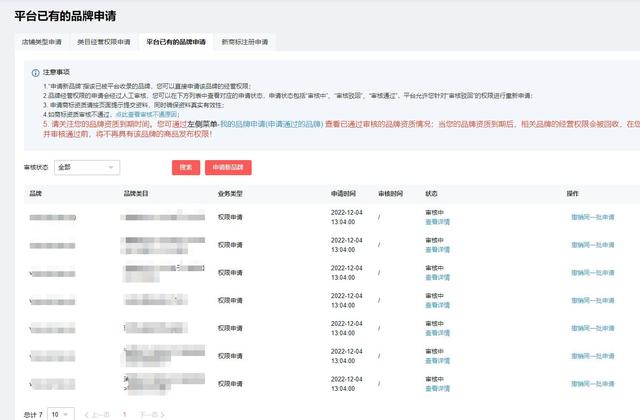Open the page-size dropdown showing 10
The height and width of the screenshot is (420, 640).
(x=61, y=414)
